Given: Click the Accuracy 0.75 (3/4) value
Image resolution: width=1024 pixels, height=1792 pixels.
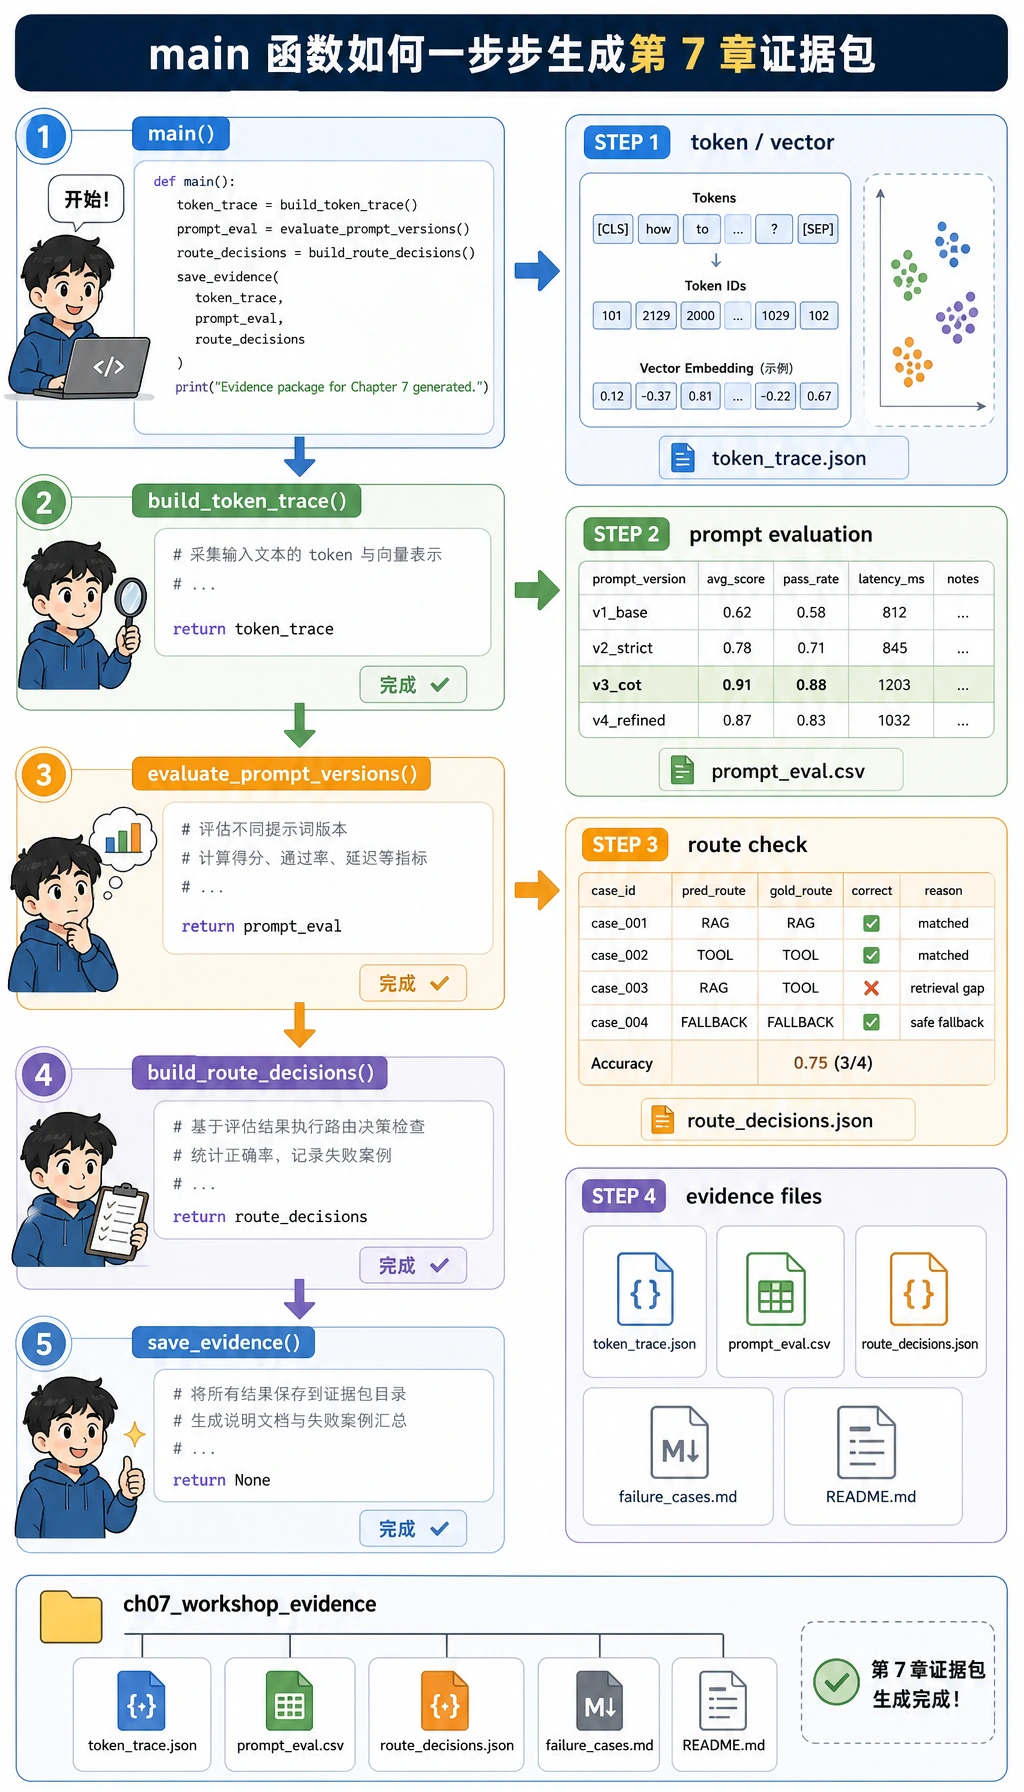Looking at the screenshot, I should click(833, 1063).
